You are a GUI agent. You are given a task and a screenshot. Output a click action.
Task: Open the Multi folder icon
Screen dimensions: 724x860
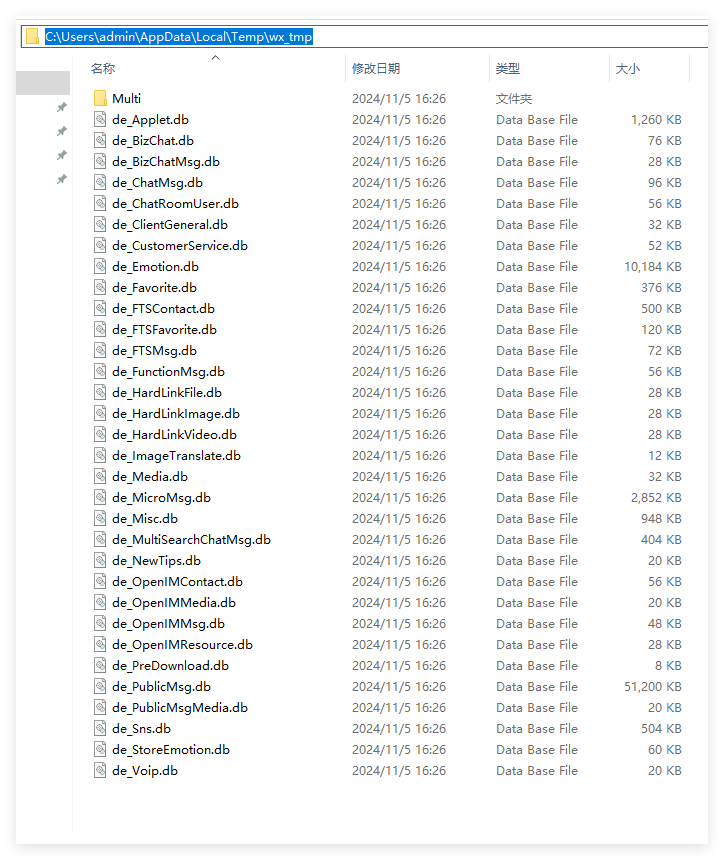pos(100,98)
